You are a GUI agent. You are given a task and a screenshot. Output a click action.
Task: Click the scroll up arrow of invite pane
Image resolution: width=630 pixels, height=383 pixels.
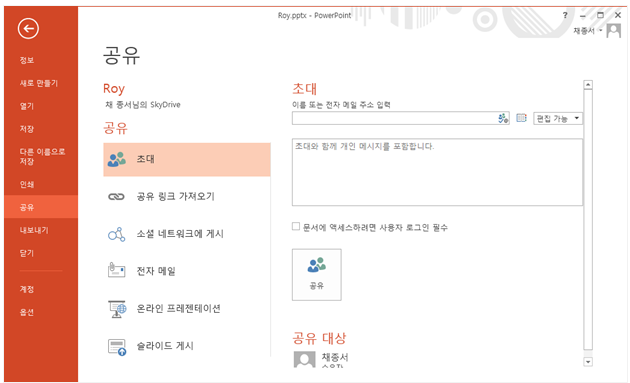pyautogui.click(x=588, y=84)
